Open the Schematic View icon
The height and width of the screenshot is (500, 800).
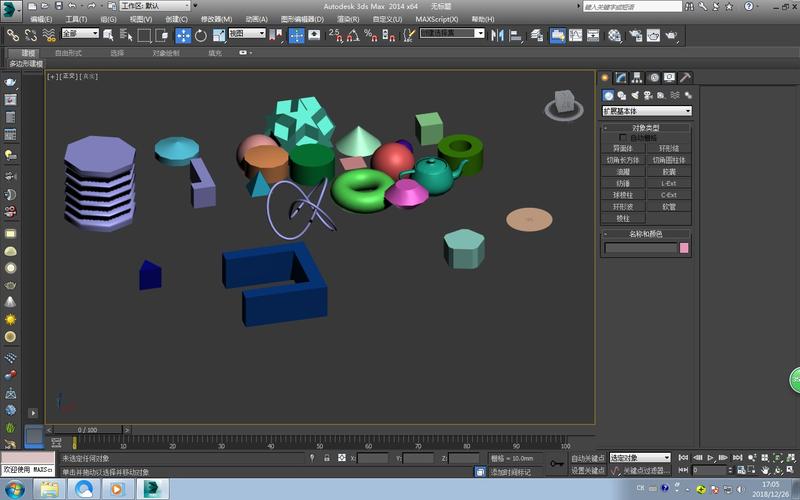click(x=593, y=35)
